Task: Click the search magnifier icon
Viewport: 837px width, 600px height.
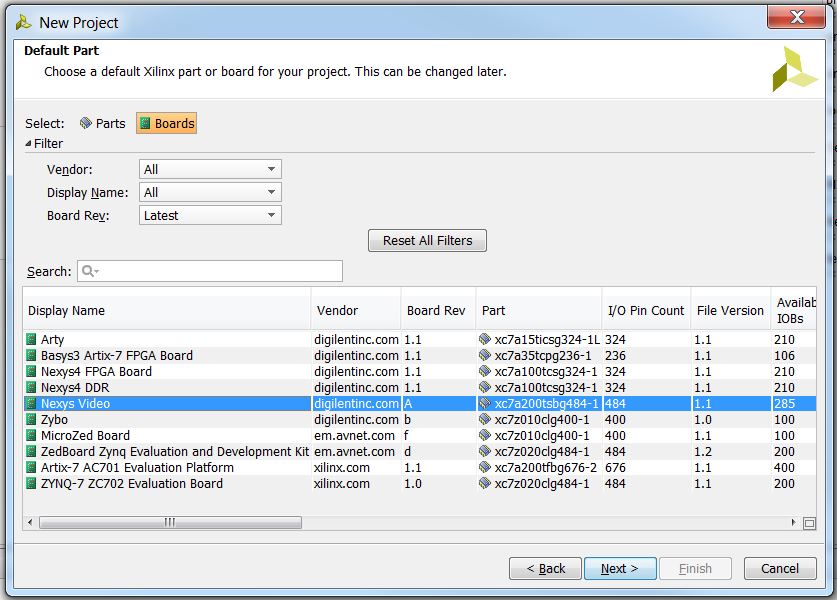Action: (90, 271)
